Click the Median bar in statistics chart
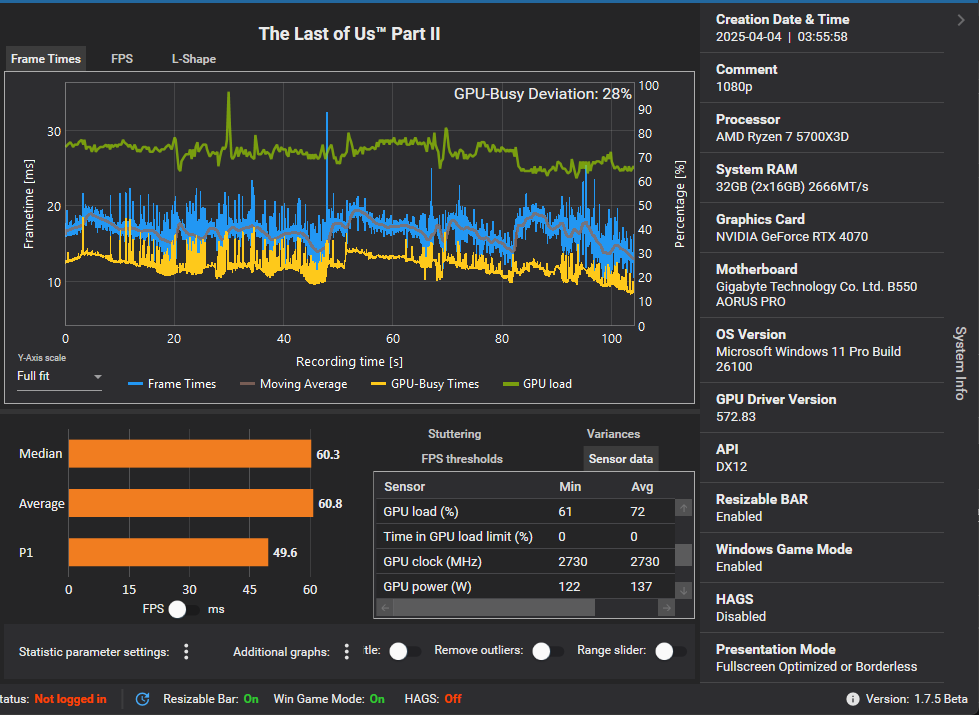979x715 pixels. [190, 454]
